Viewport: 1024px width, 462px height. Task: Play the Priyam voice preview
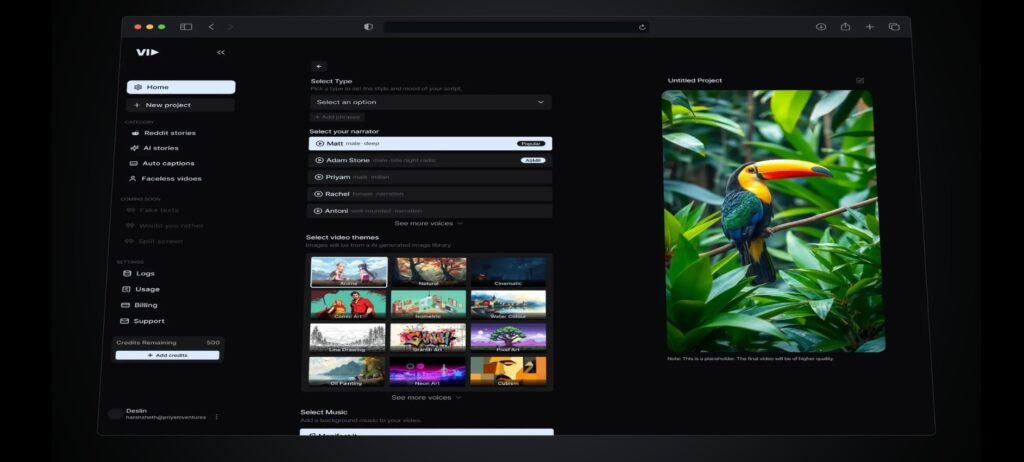319,177
